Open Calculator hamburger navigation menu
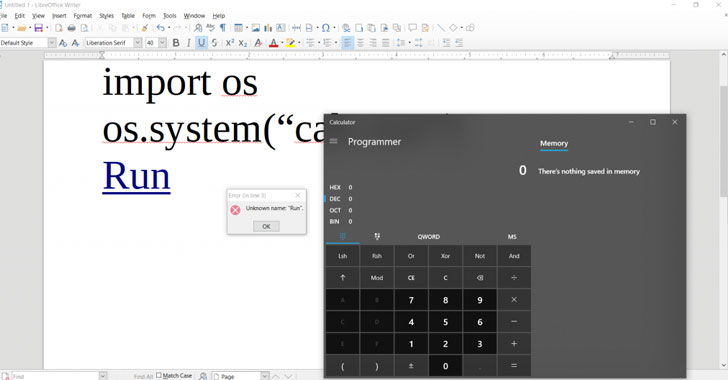 333,141
